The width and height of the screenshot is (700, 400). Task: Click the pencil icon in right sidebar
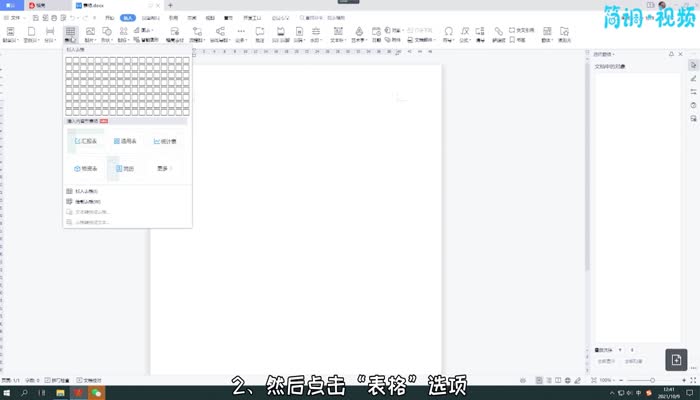[x=693, y=78]
